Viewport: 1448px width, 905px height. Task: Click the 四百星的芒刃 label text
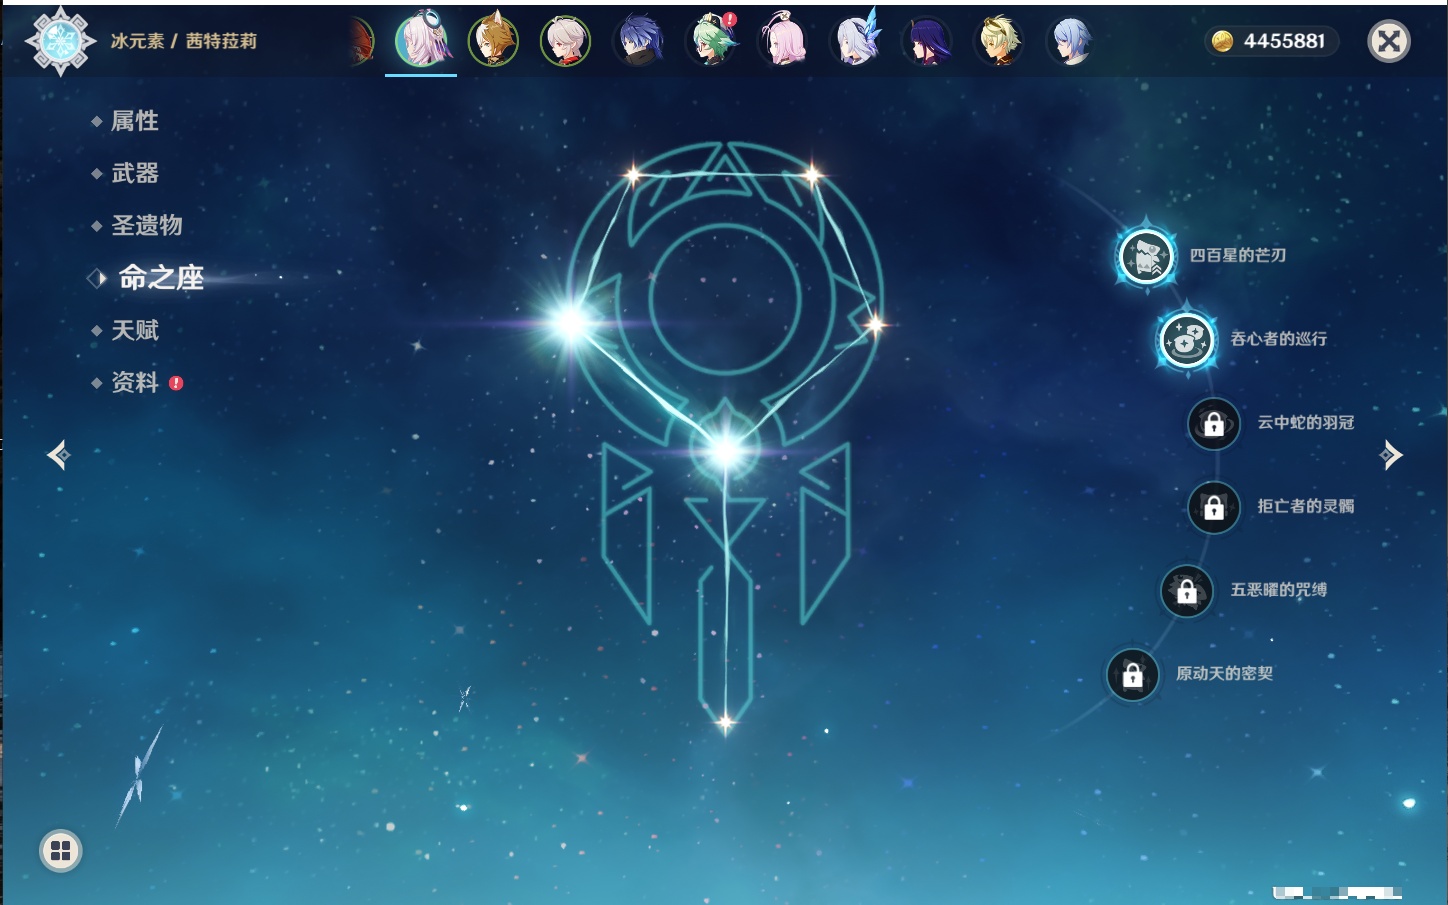pos(1238,255)
